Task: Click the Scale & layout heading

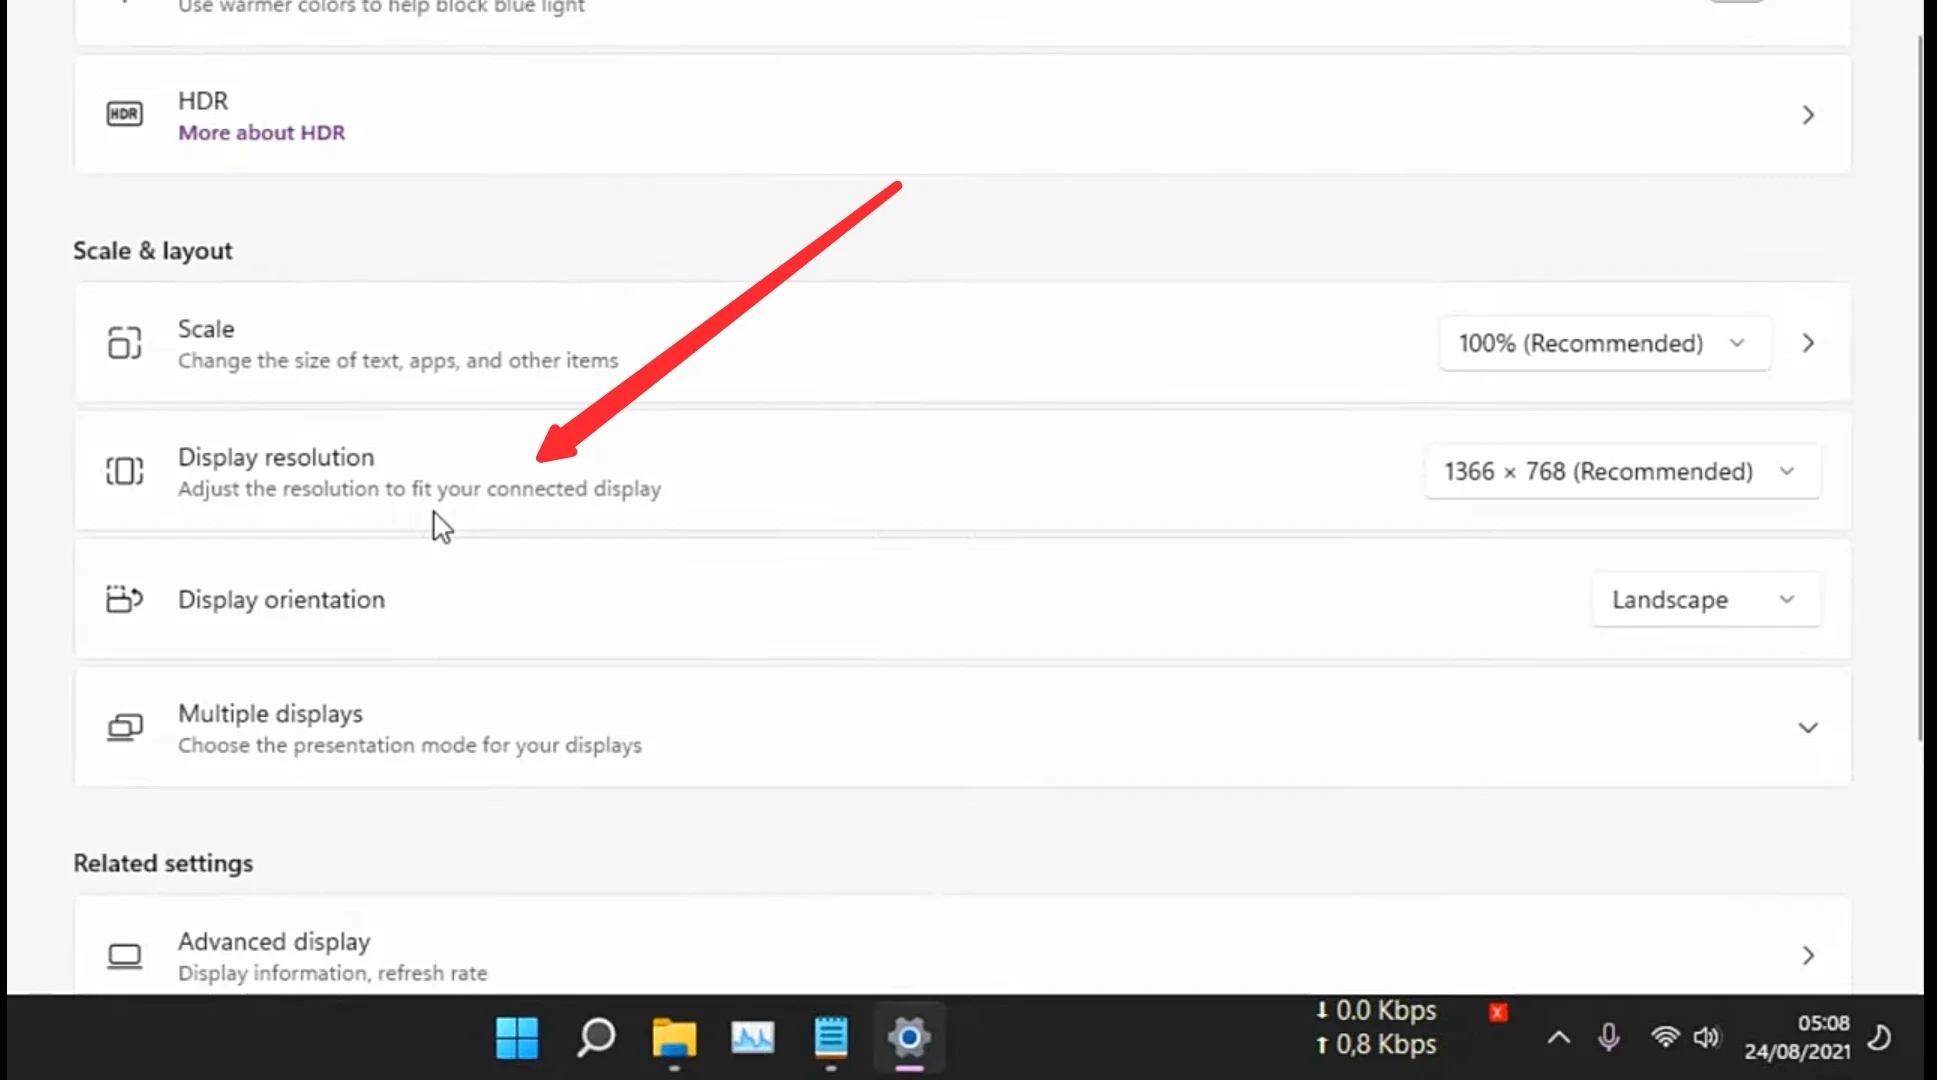Action: coord(153,251)
